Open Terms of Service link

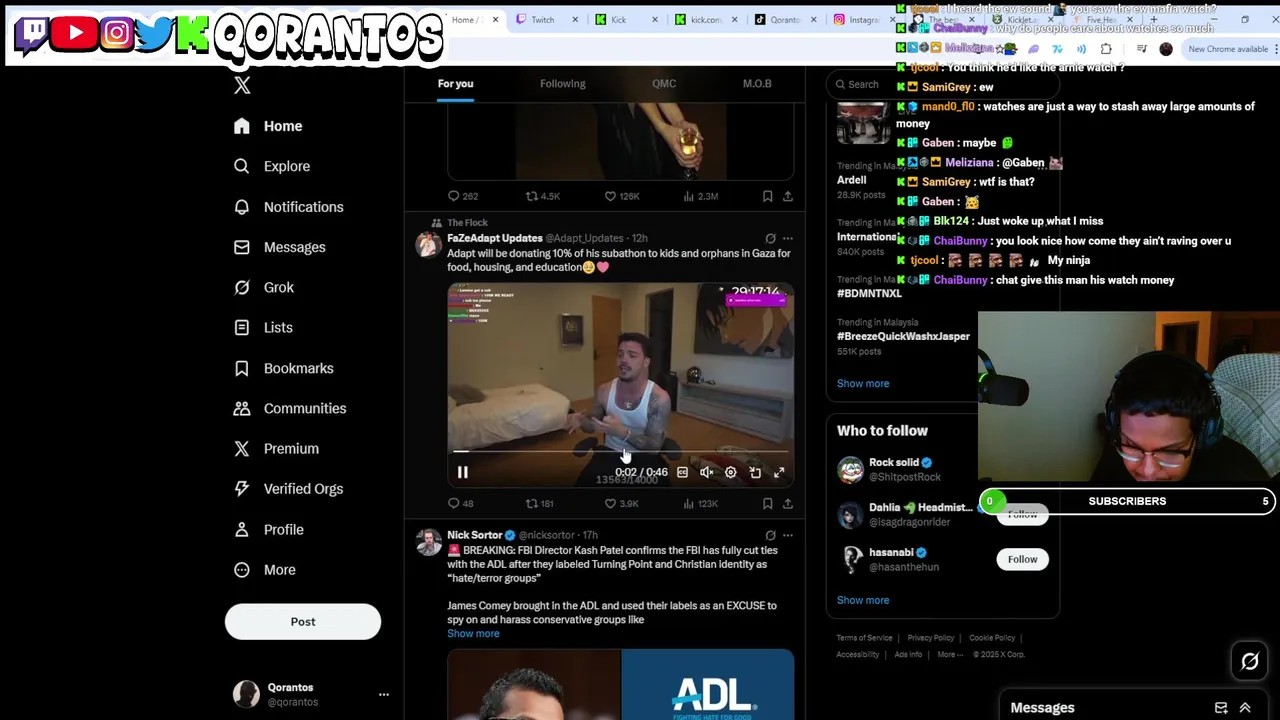coord(864,638)
